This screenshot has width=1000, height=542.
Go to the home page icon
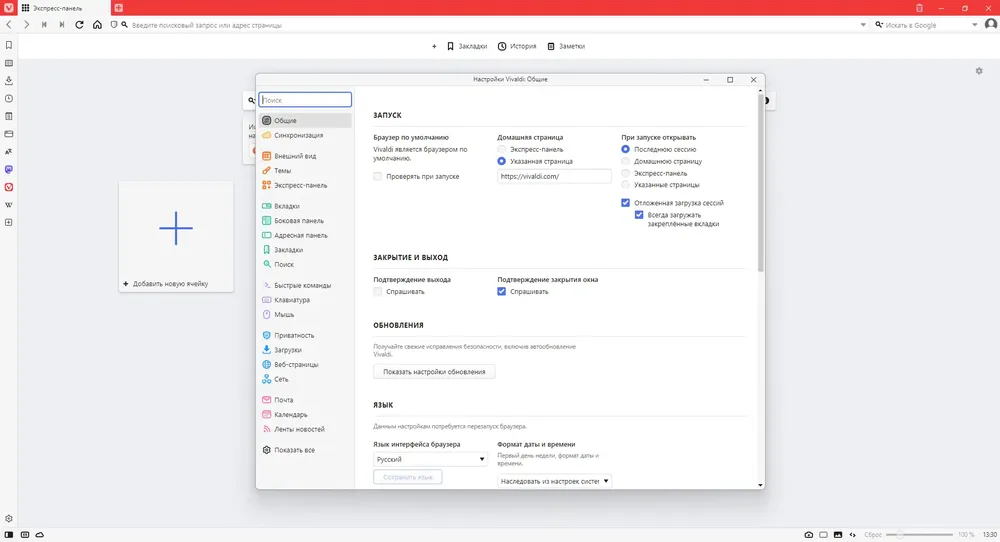coord(97,25)
